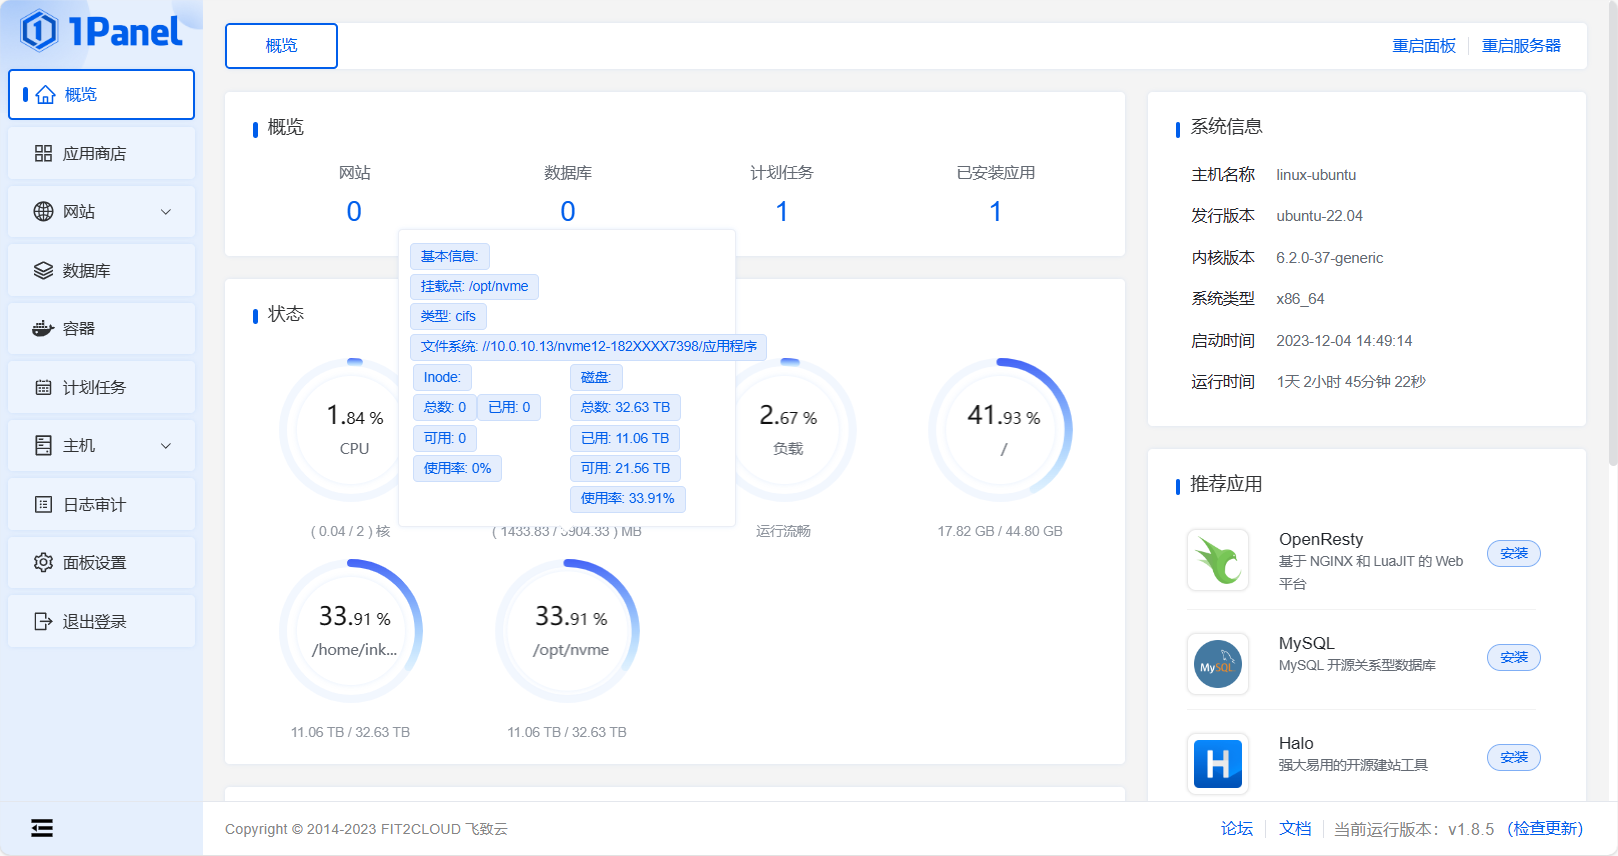1618x856 pixels.
Task: Click the root disk 41.93% gauge
Action: [1001, 430]
